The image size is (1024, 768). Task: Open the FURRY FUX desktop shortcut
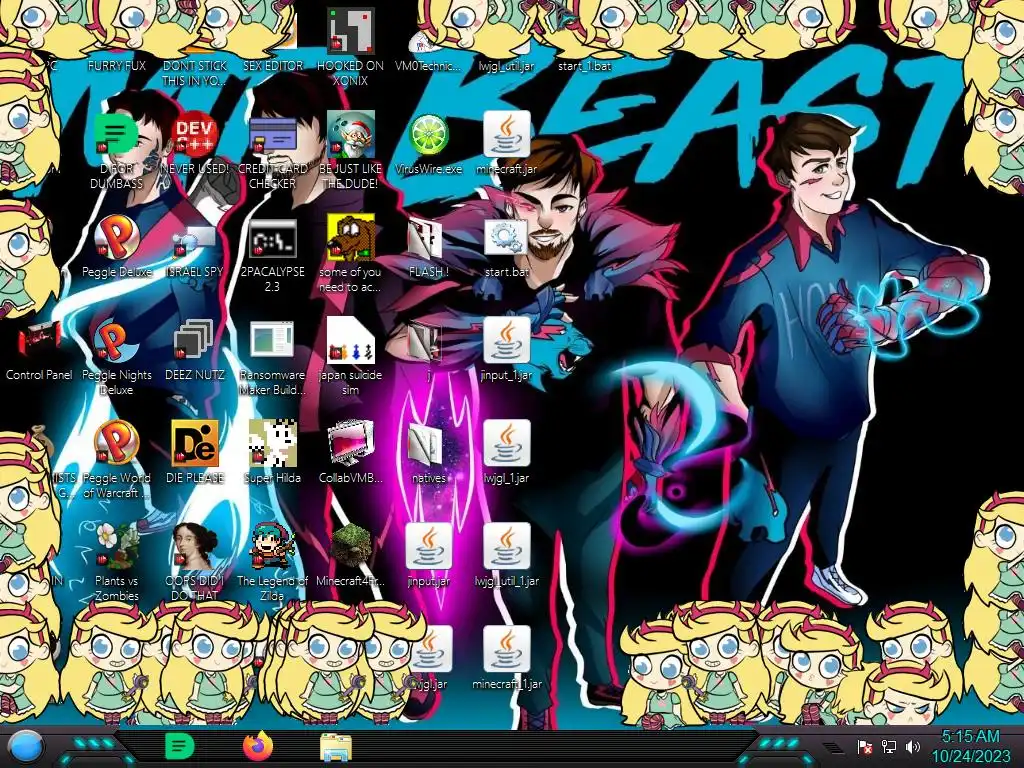click(x=116, y=65)
